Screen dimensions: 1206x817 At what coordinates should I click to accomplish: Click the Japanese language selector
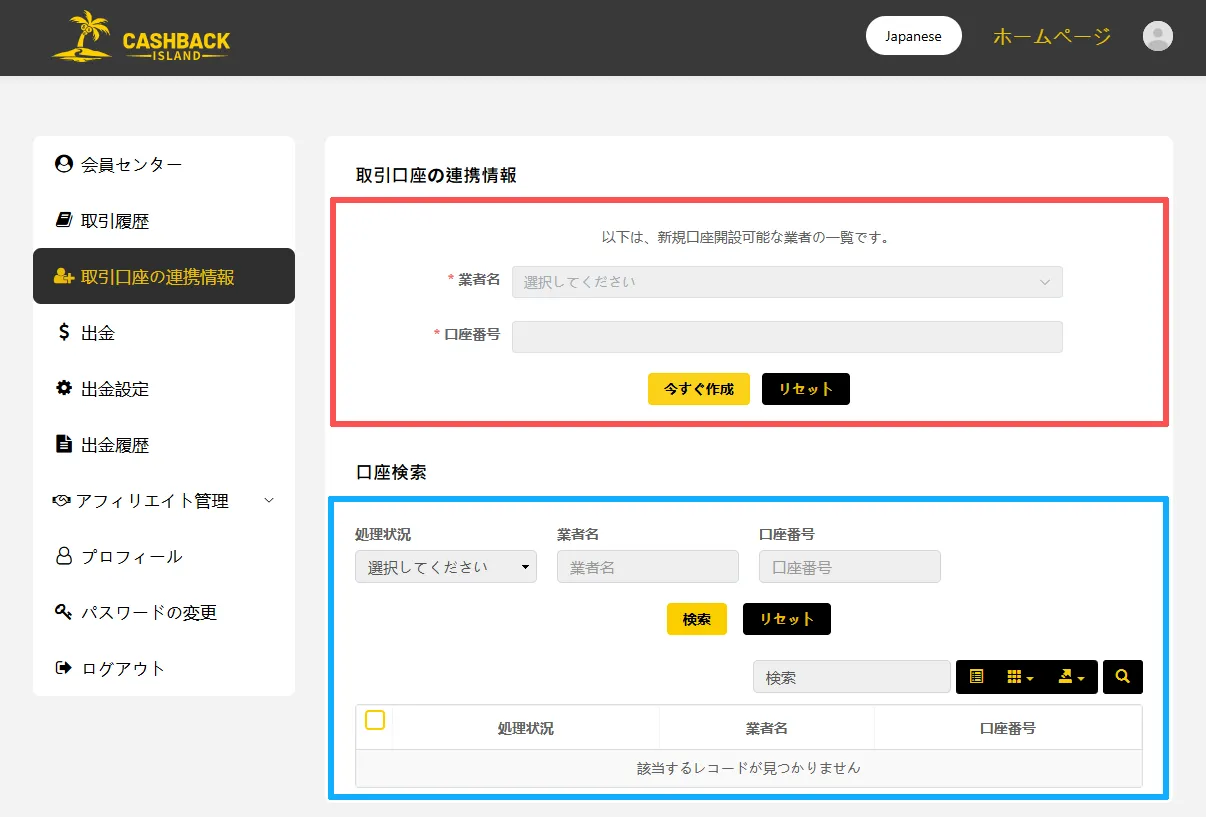(913, 36)
